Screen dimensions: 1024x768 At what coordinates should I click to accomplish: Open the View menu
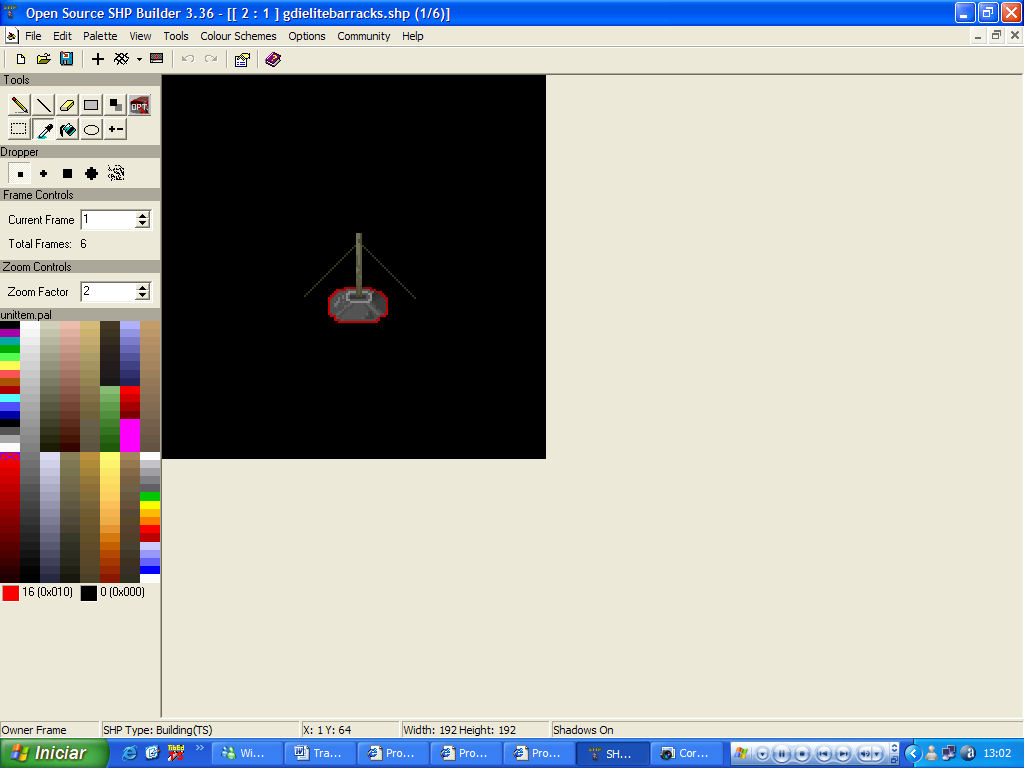click(140, 36)
